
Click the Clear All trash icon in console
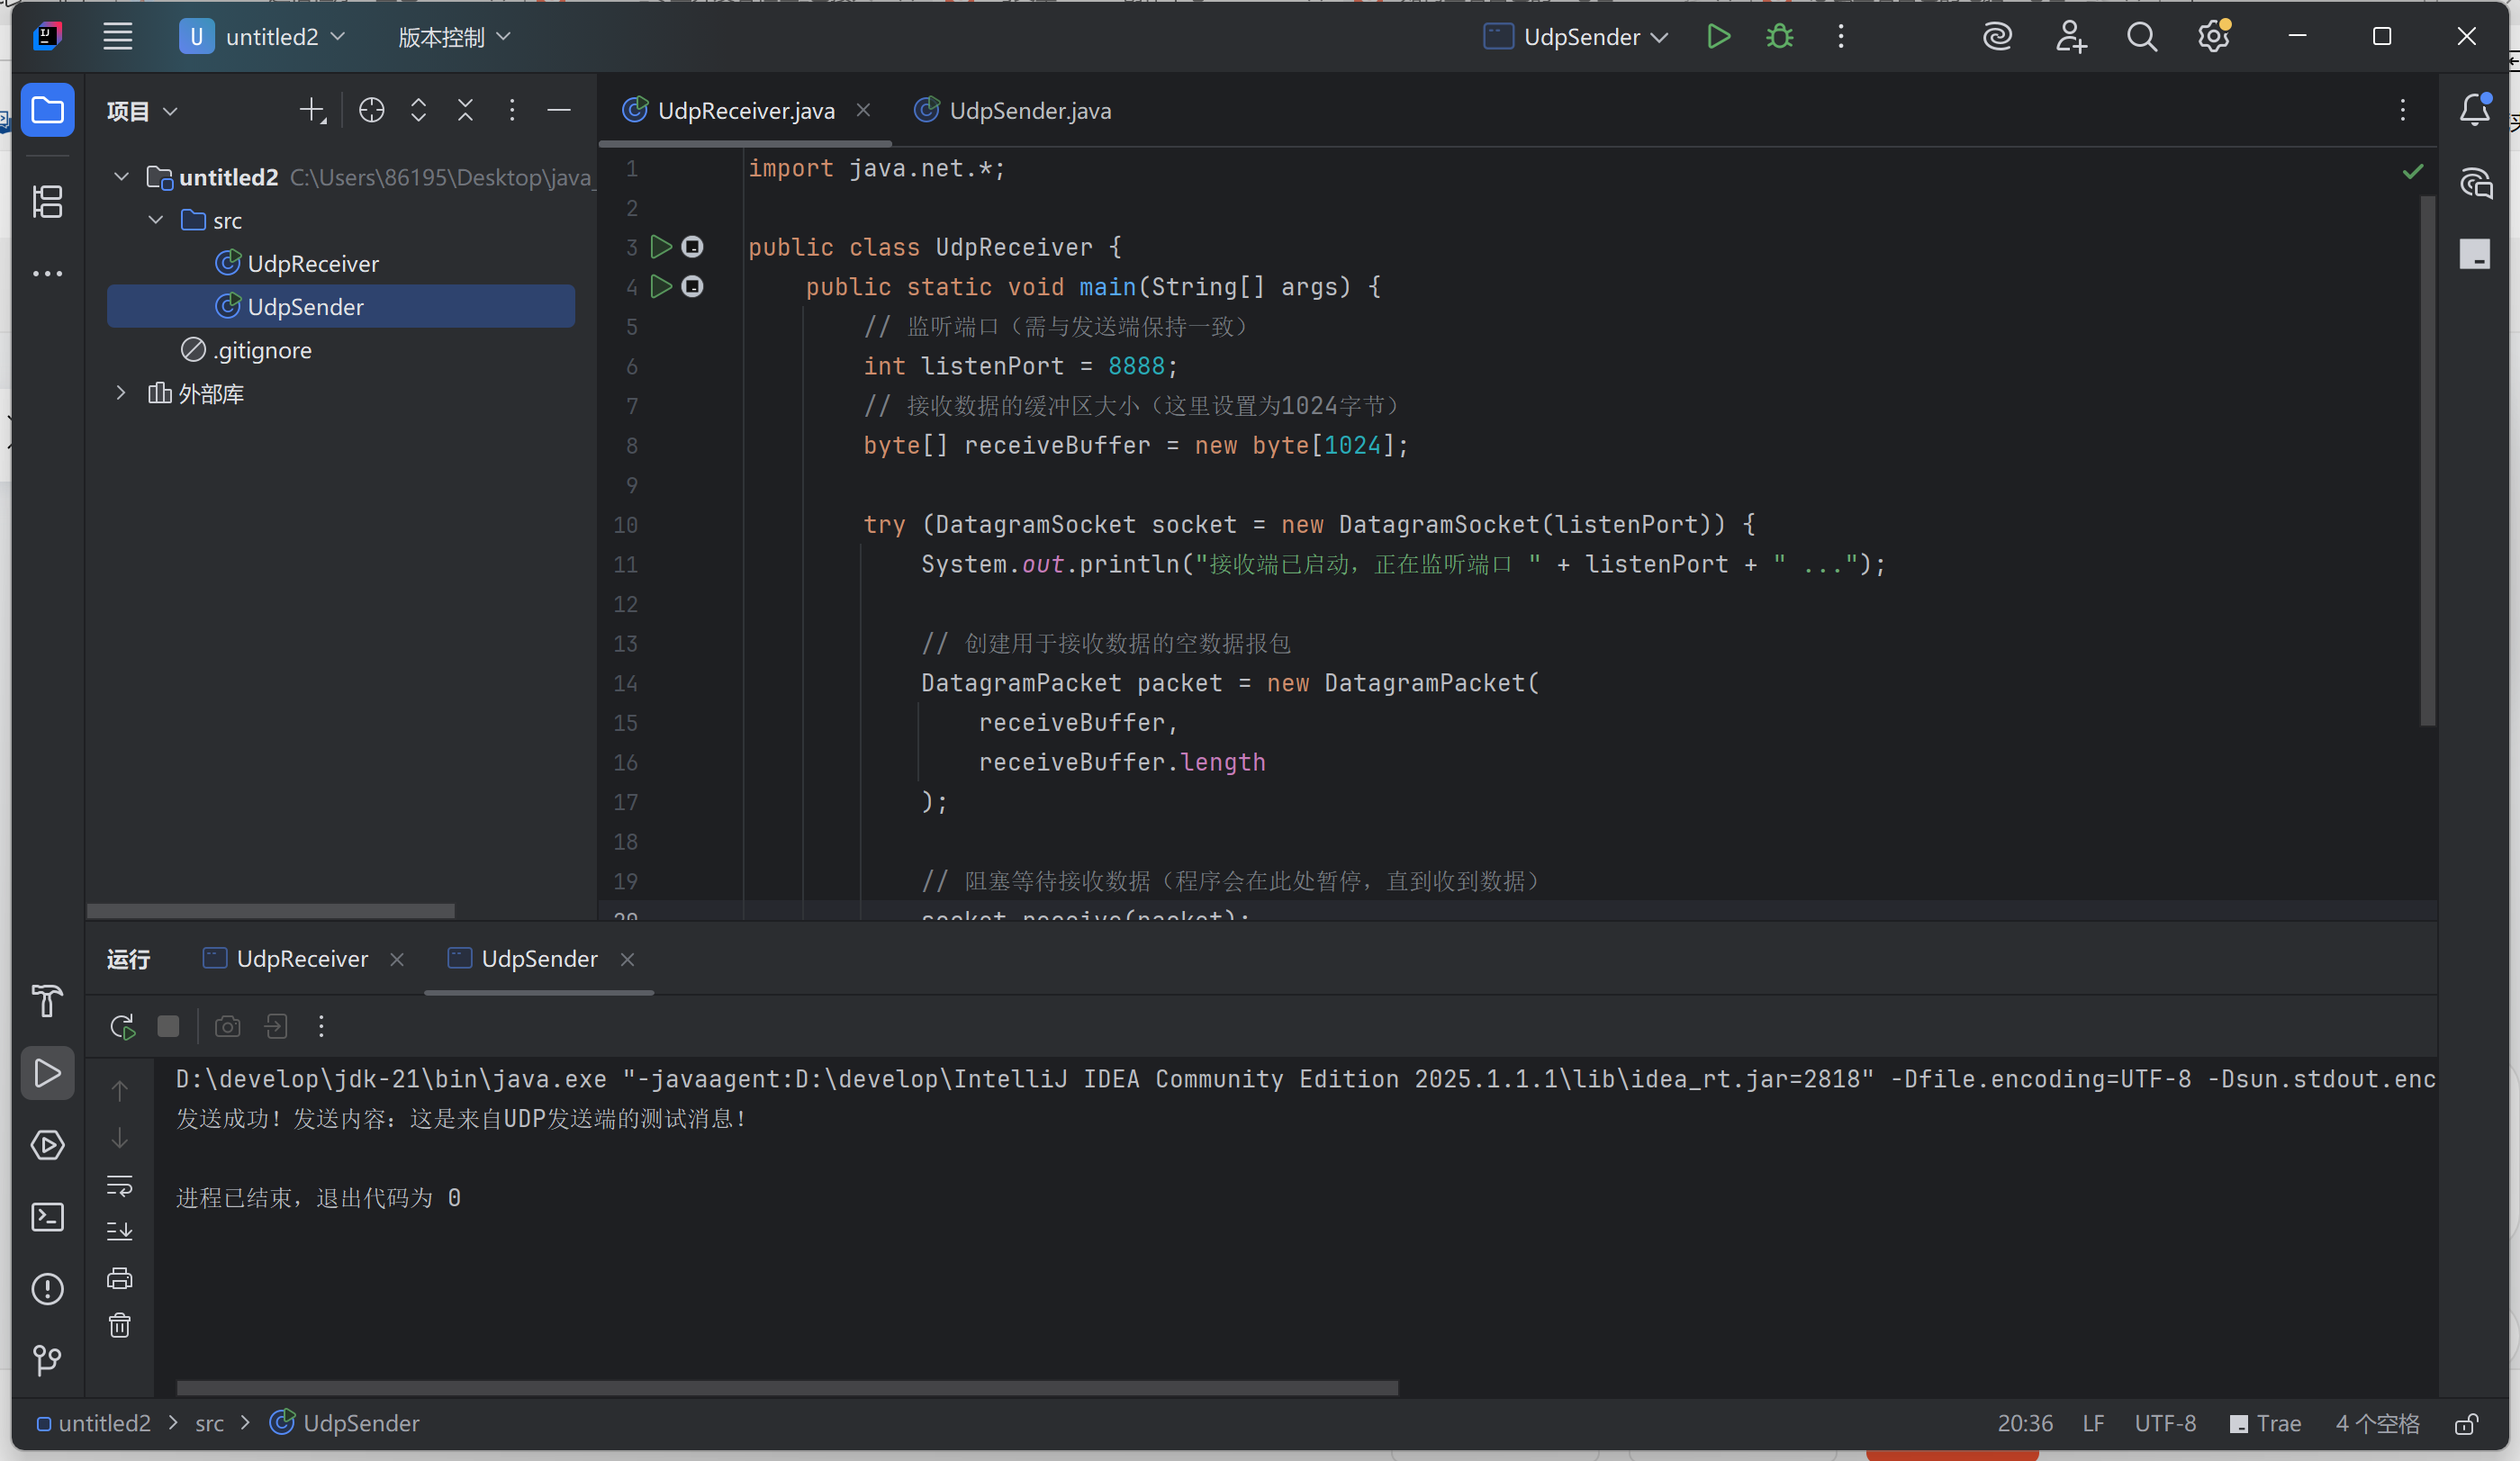click(120, 1326)
